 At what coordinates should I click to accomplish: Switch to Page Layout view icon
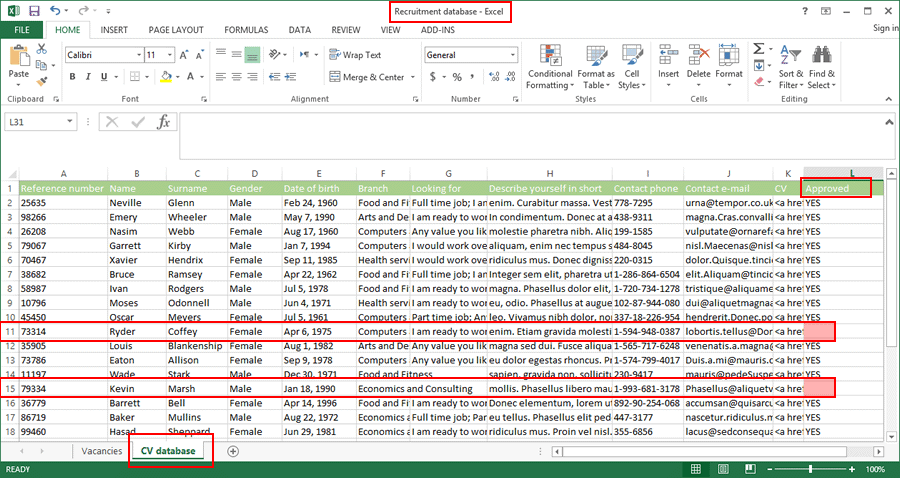click(x=723, y=469)
